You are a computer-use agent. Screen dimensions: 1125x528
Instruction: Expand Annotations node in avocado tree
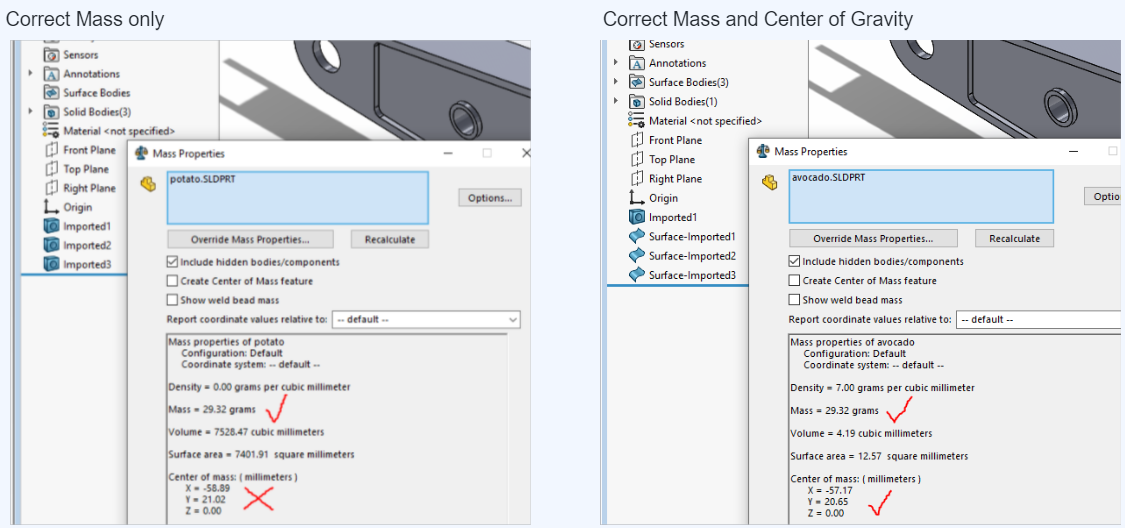(x=616, y=62)
